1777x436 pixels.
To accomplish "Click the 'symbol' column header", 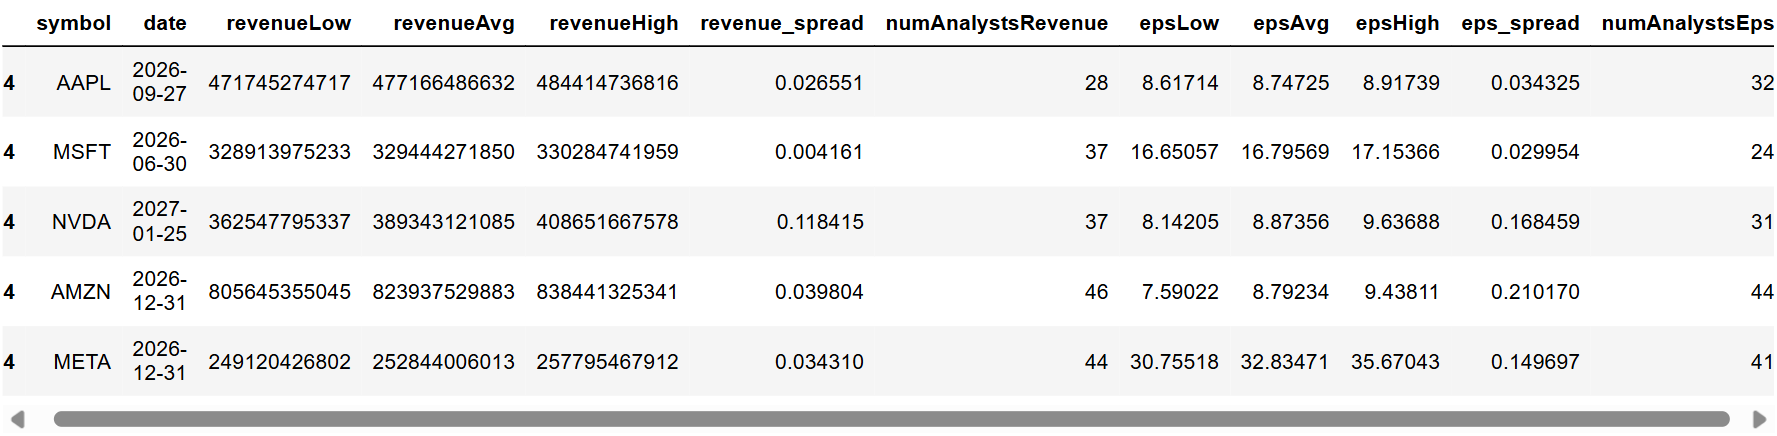I will pyautogui.click(x=74, y=23).
